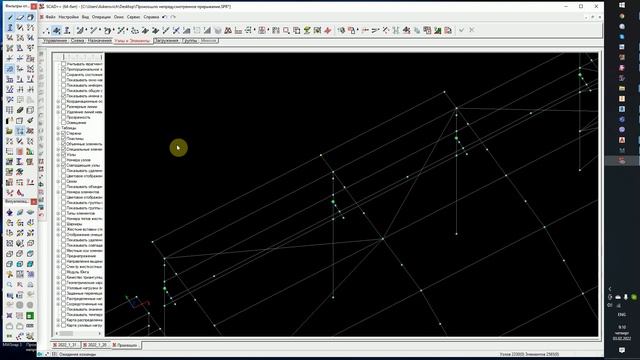
Task: Open the 2022_1_20 document tab
Action: pyautogui.click(x=96, y=345)
